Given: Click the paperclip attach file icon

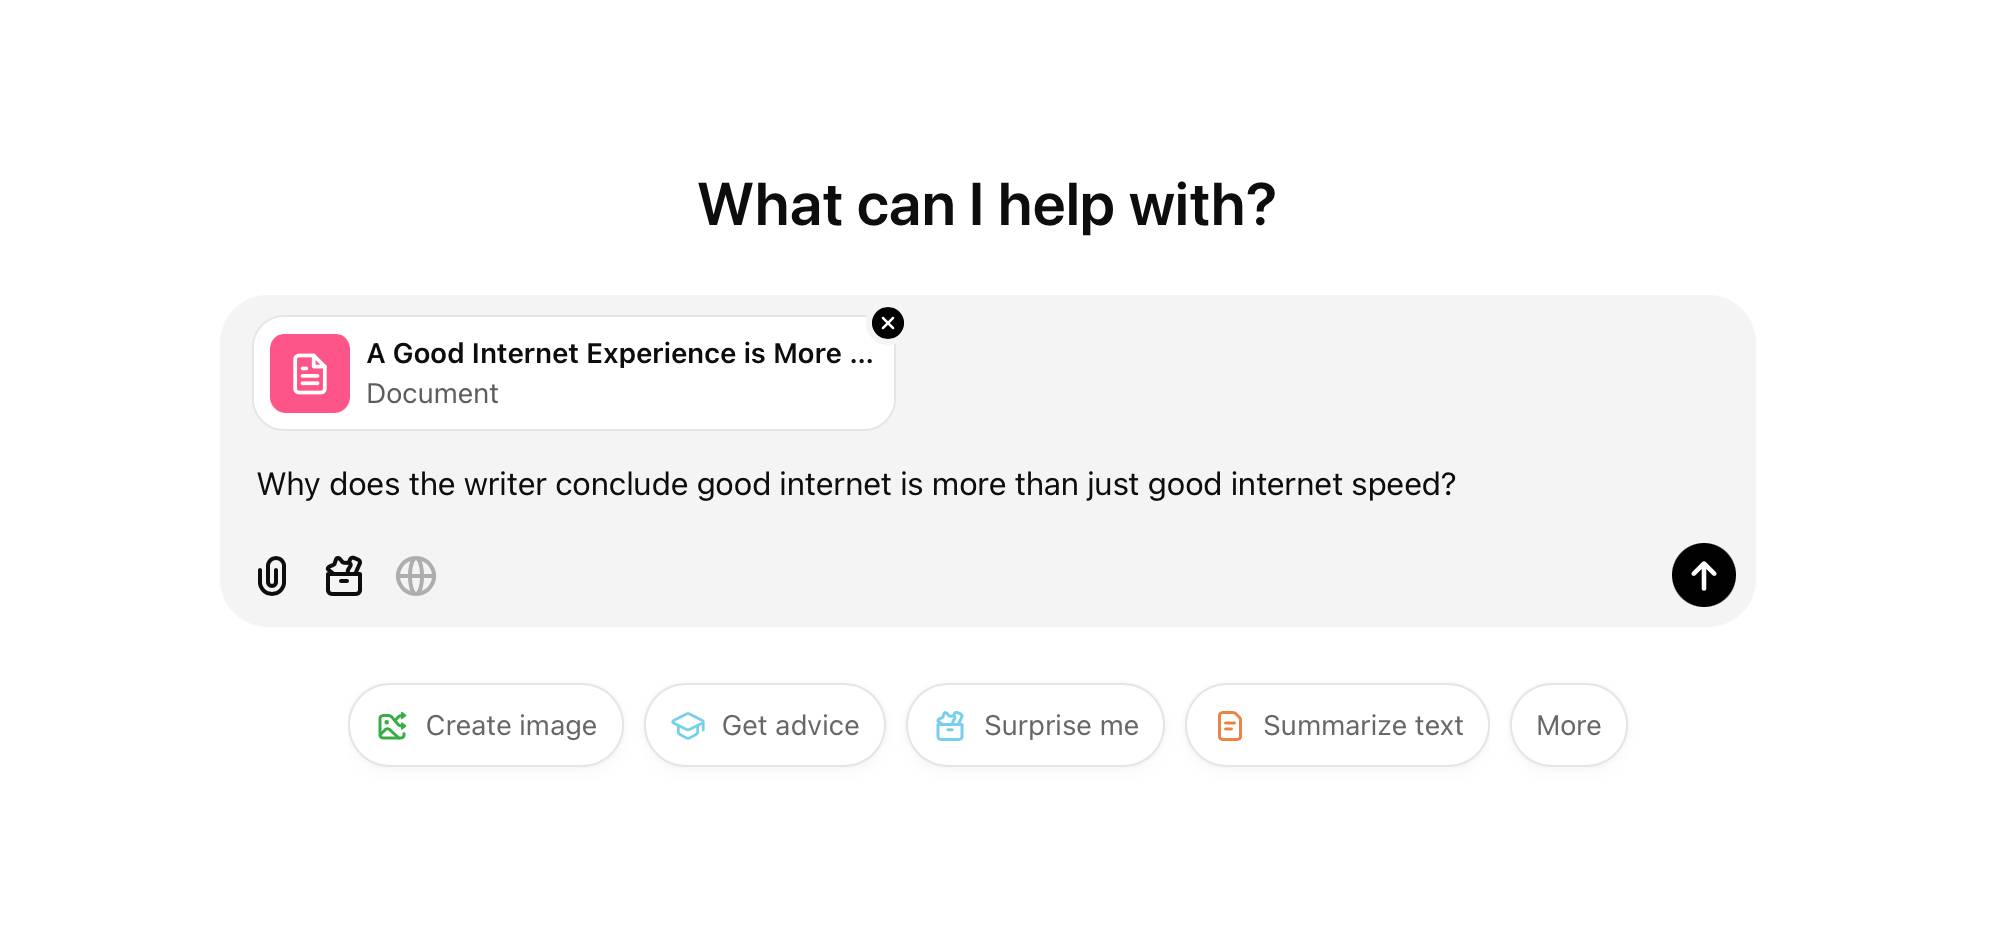Looking at the screenshot, I should (272, 576).
